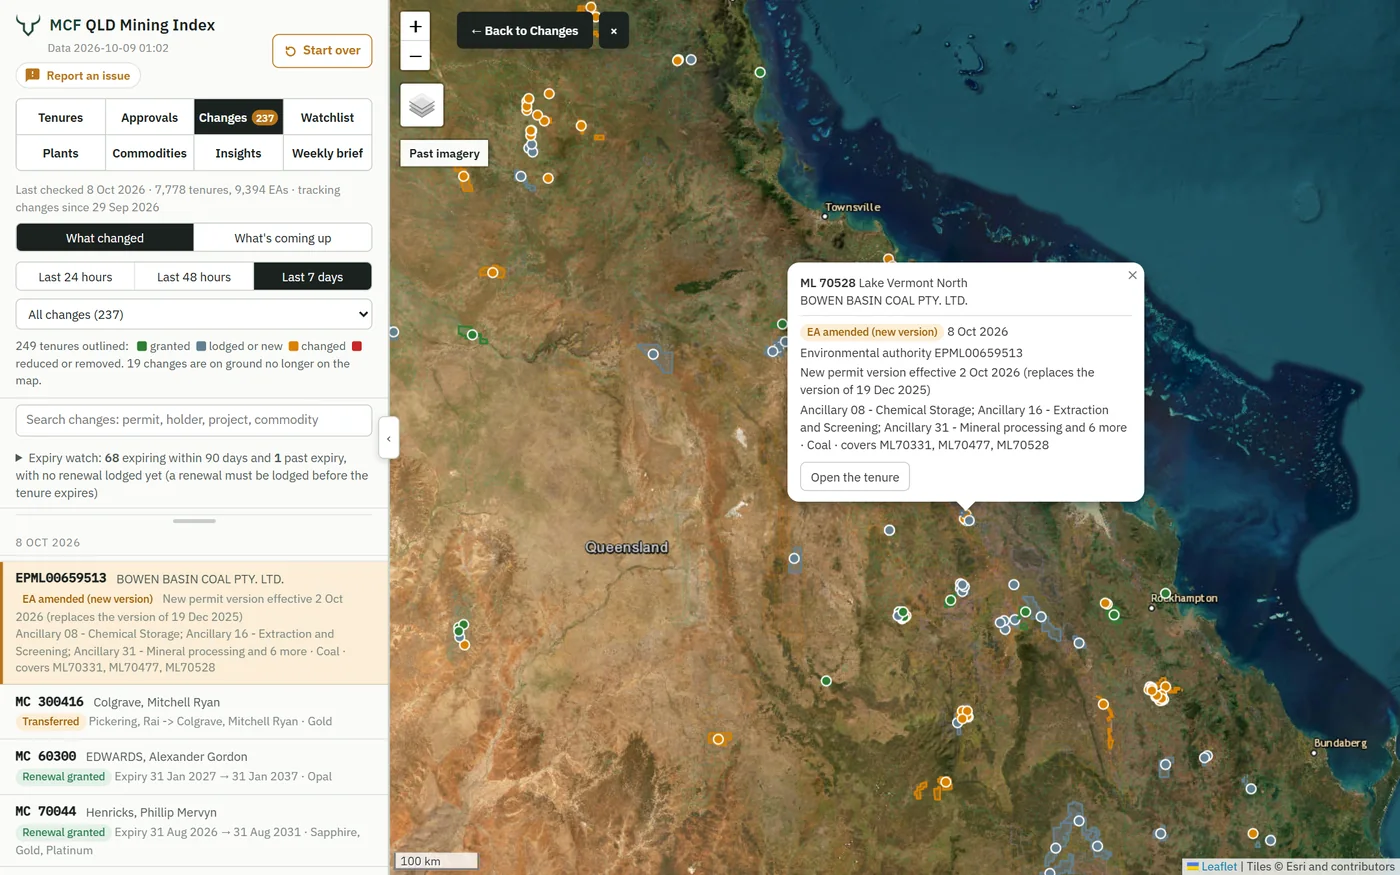Screen dimensions: 1400x875
Task: Click the panel resize handle above 8 OCT 2026
Action: pos(194,521)
